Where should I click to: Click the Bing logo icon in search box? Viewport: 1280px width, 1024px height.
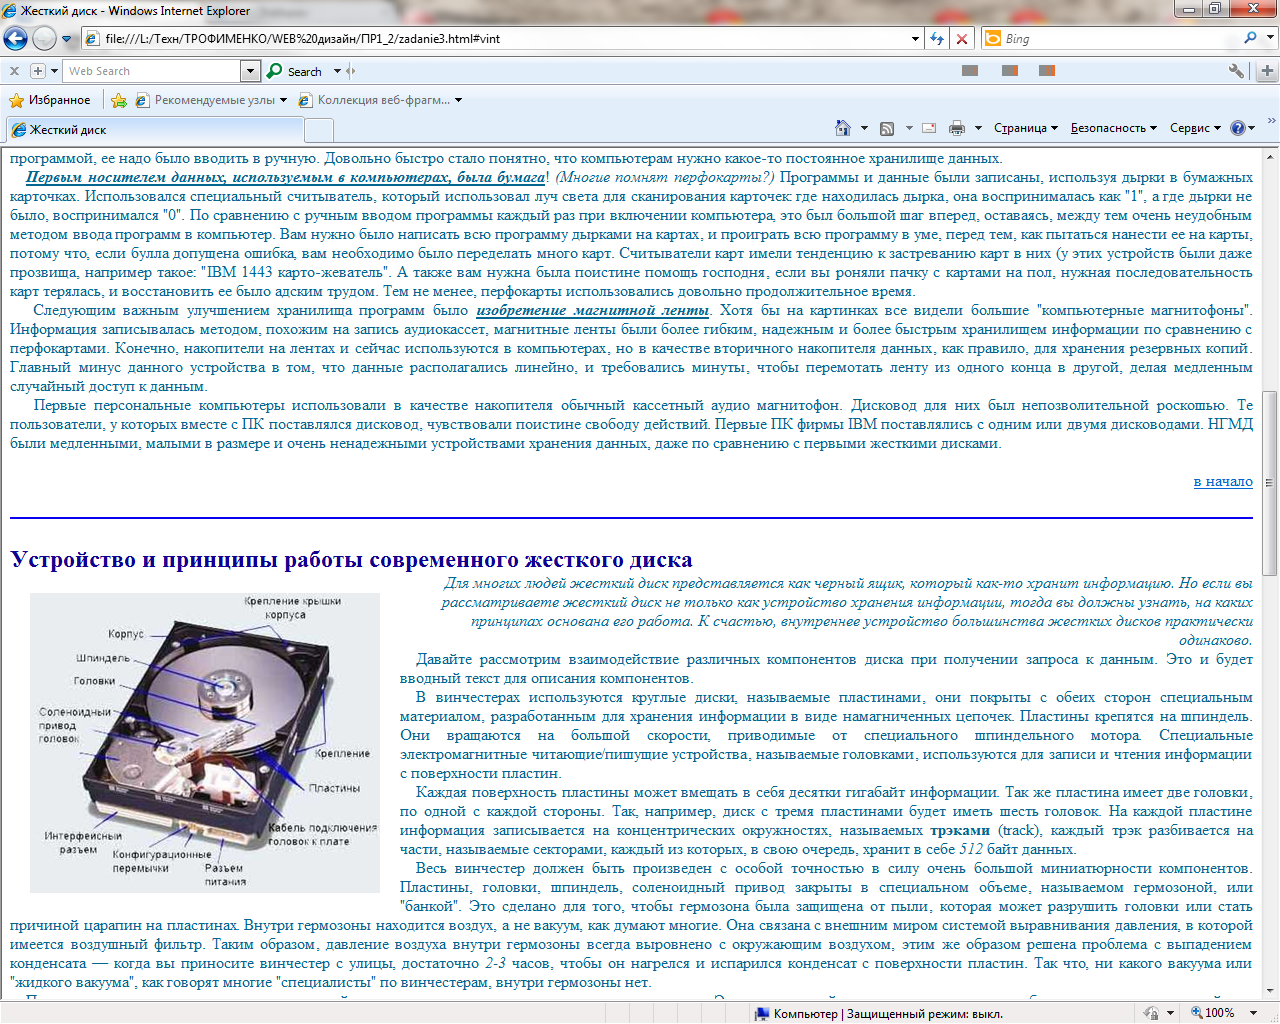993,38
